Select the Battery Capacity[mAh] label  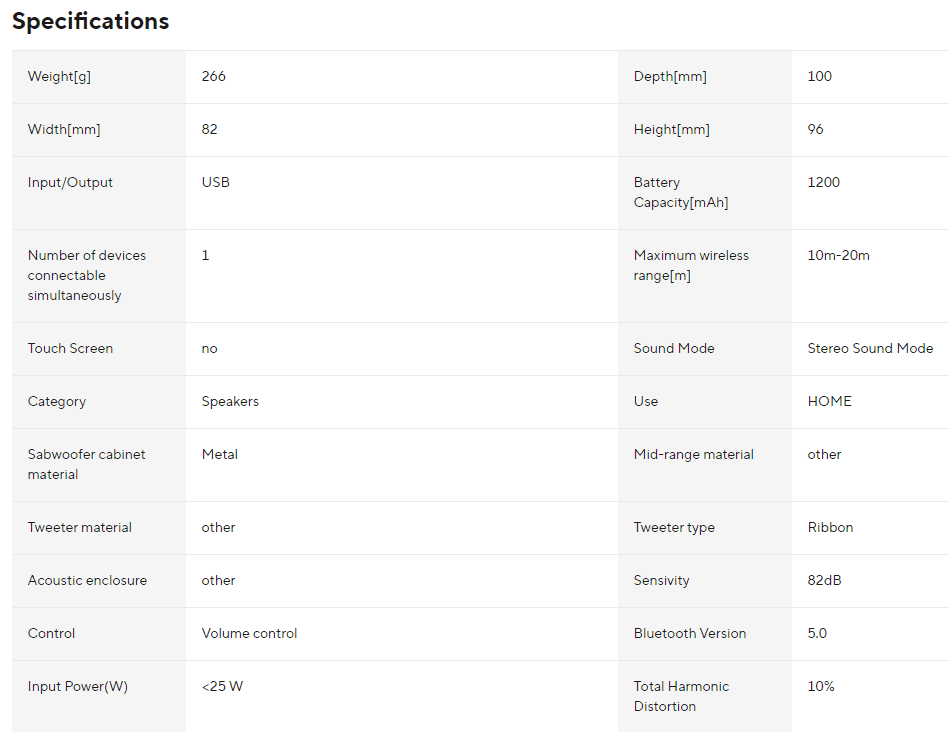click(681, 193)
